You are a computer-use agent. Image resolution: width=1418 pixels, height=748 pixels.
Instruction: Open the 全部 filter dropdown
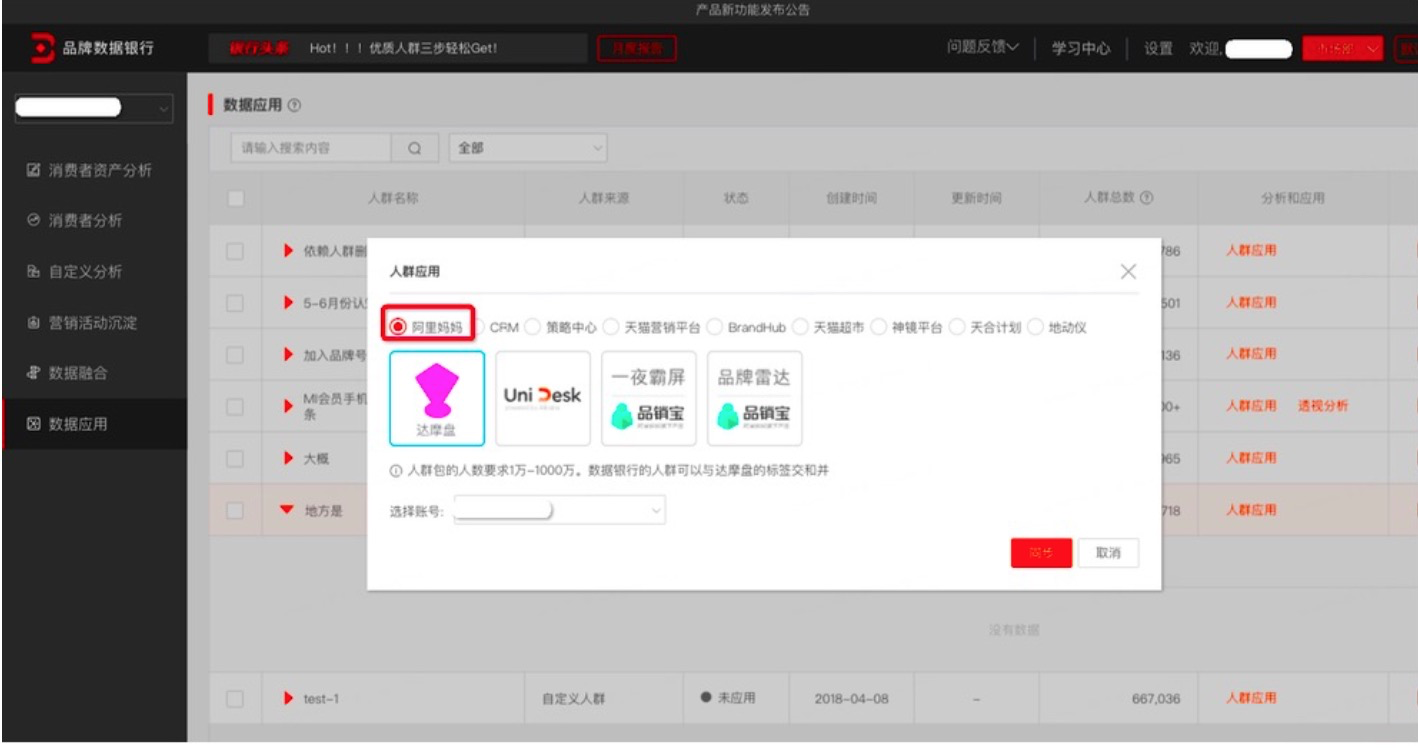coord(528,148)
